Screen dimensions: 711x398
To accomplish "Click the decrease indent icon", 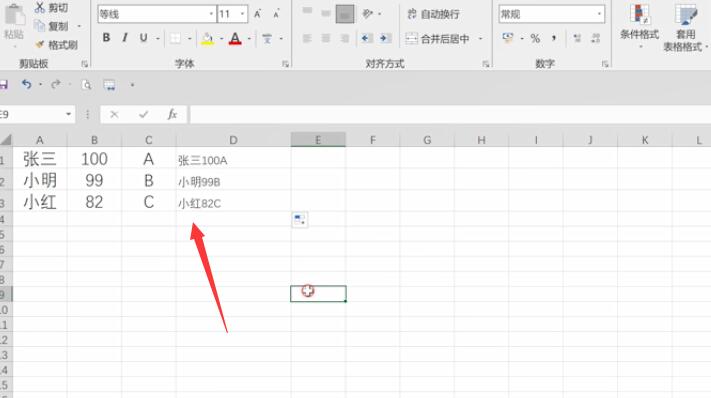I will pyautogui.click(x=365, y=39).
